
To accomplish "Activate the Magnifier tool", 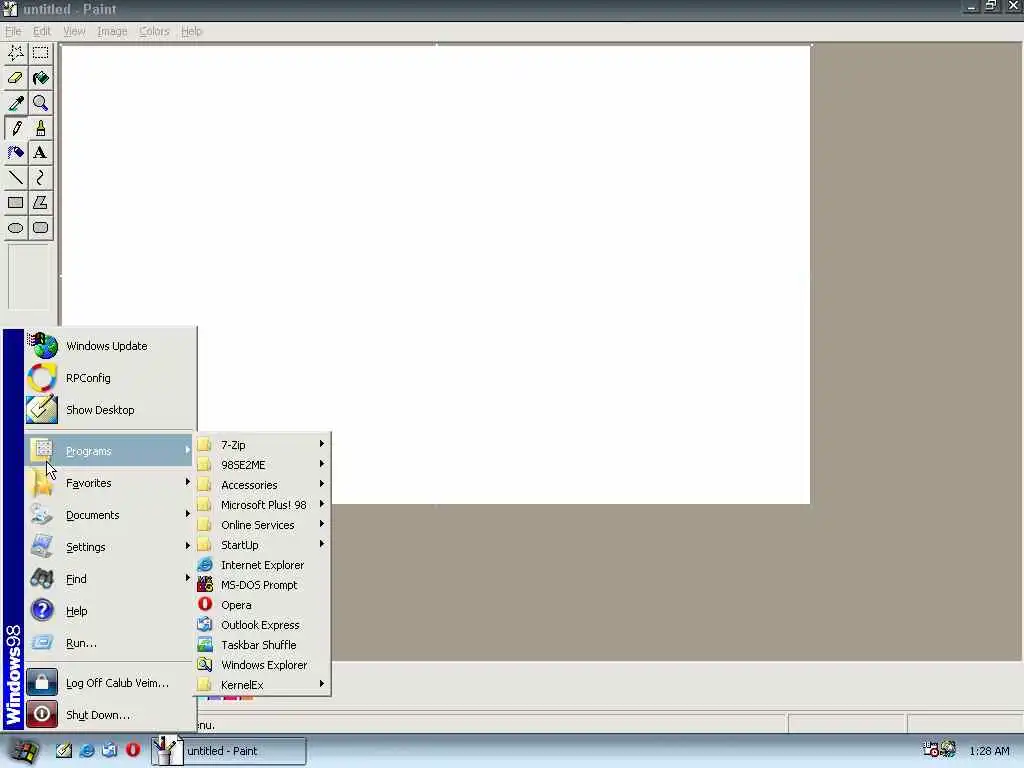I will [40, 103].
